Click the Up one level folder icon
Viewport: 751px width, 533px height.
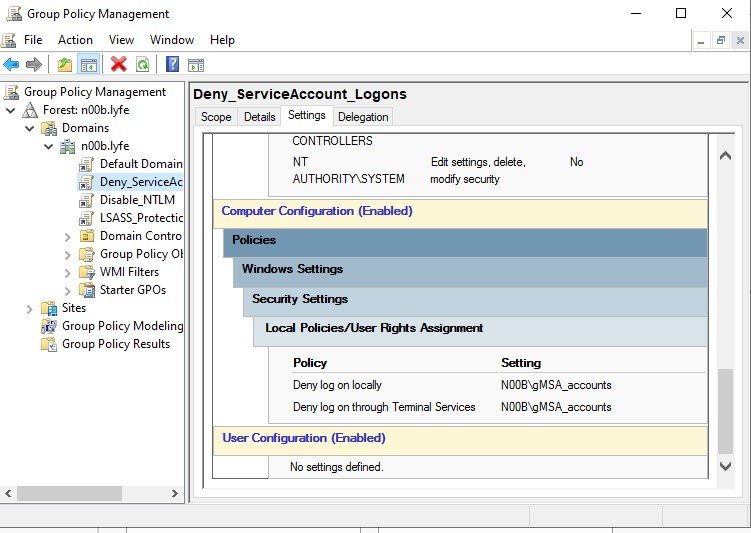pyautogui.click(x=65, y=64)
